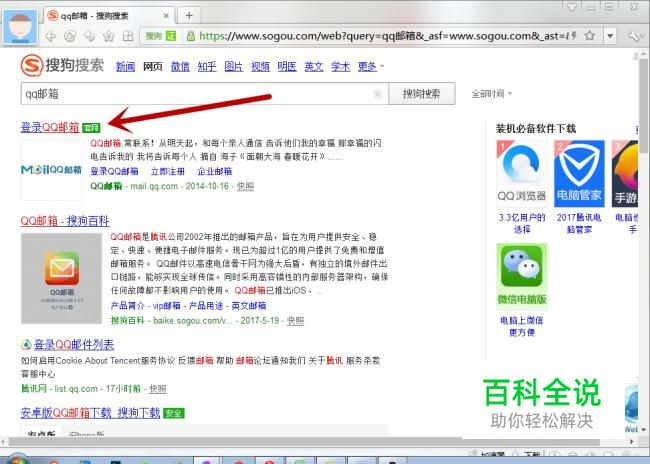Image resolution: width=650 pixels, height=464 pixels.
Task: Open the 登录QQ邮件列表 result link
Action: tap(74, 344)
